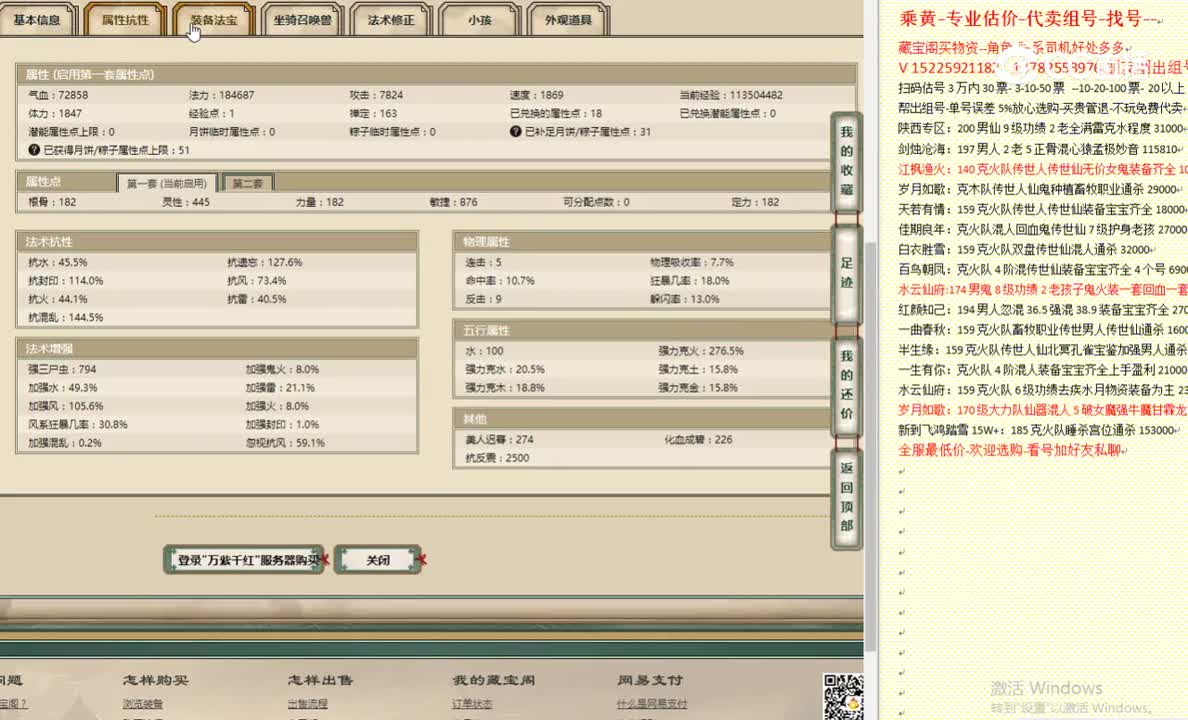Click the 五行属性 section header
The height and width of the screenshot is (720, 1188).
click(x=642, y=330)
